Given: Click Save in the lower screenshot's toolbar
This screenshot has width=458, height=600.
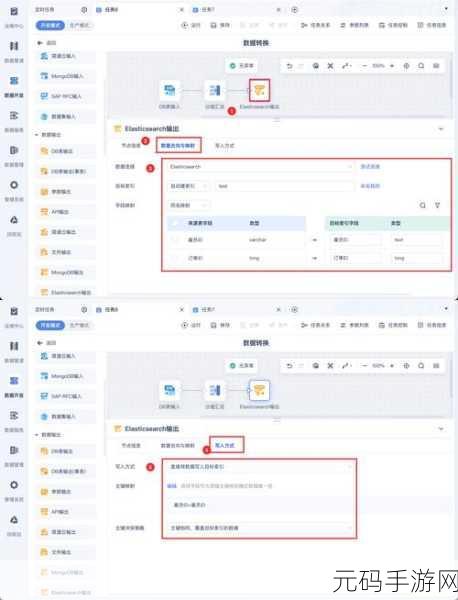Looking at the screenshot, I should click(220, 325).
